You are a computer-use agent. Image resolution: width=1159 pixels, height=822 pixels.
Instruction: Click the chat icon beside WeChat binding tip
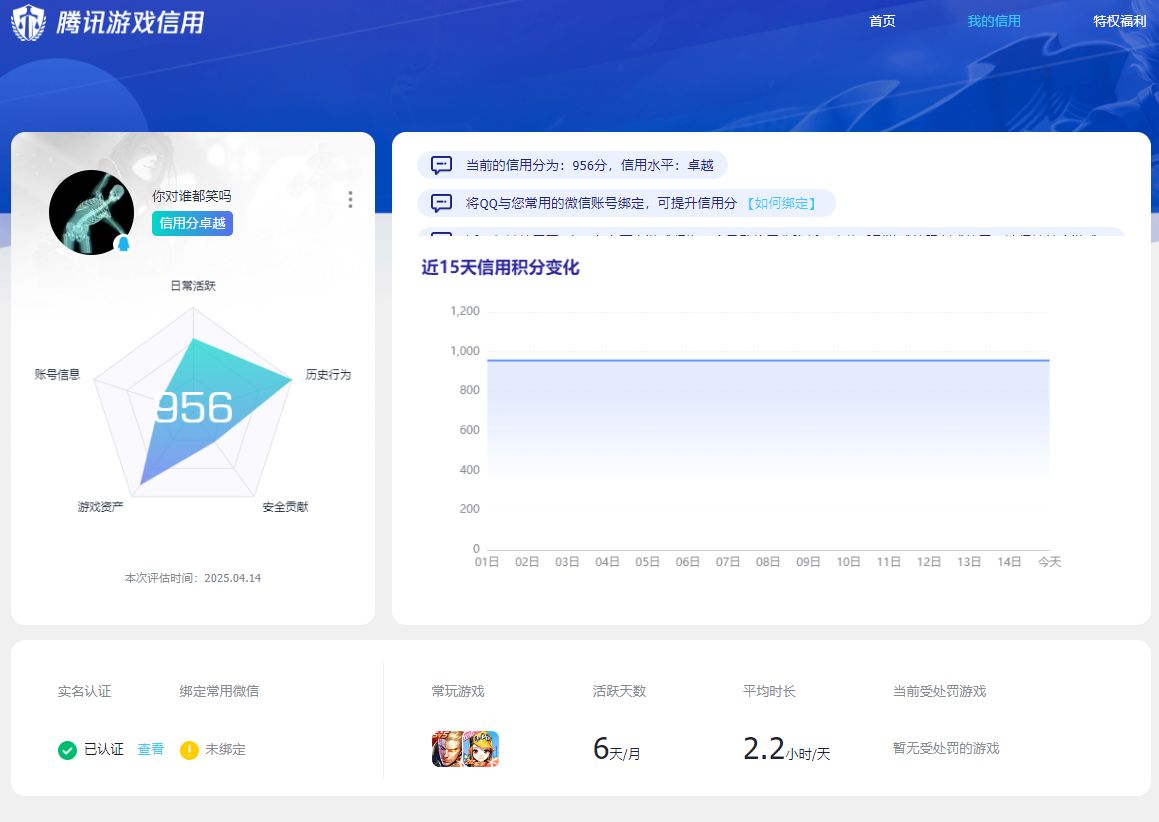tap(441, 203)
